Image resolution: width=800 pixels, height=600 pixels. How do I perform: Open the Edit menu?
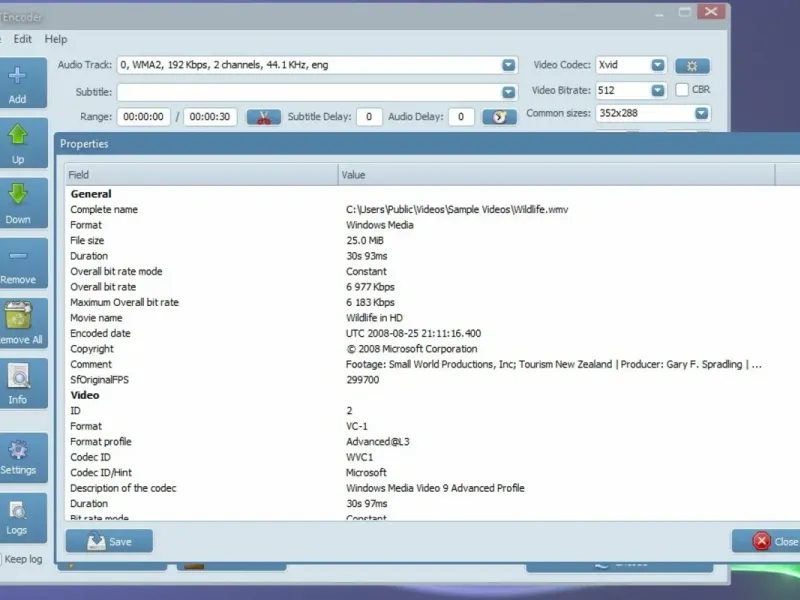[x=22, y=39]
